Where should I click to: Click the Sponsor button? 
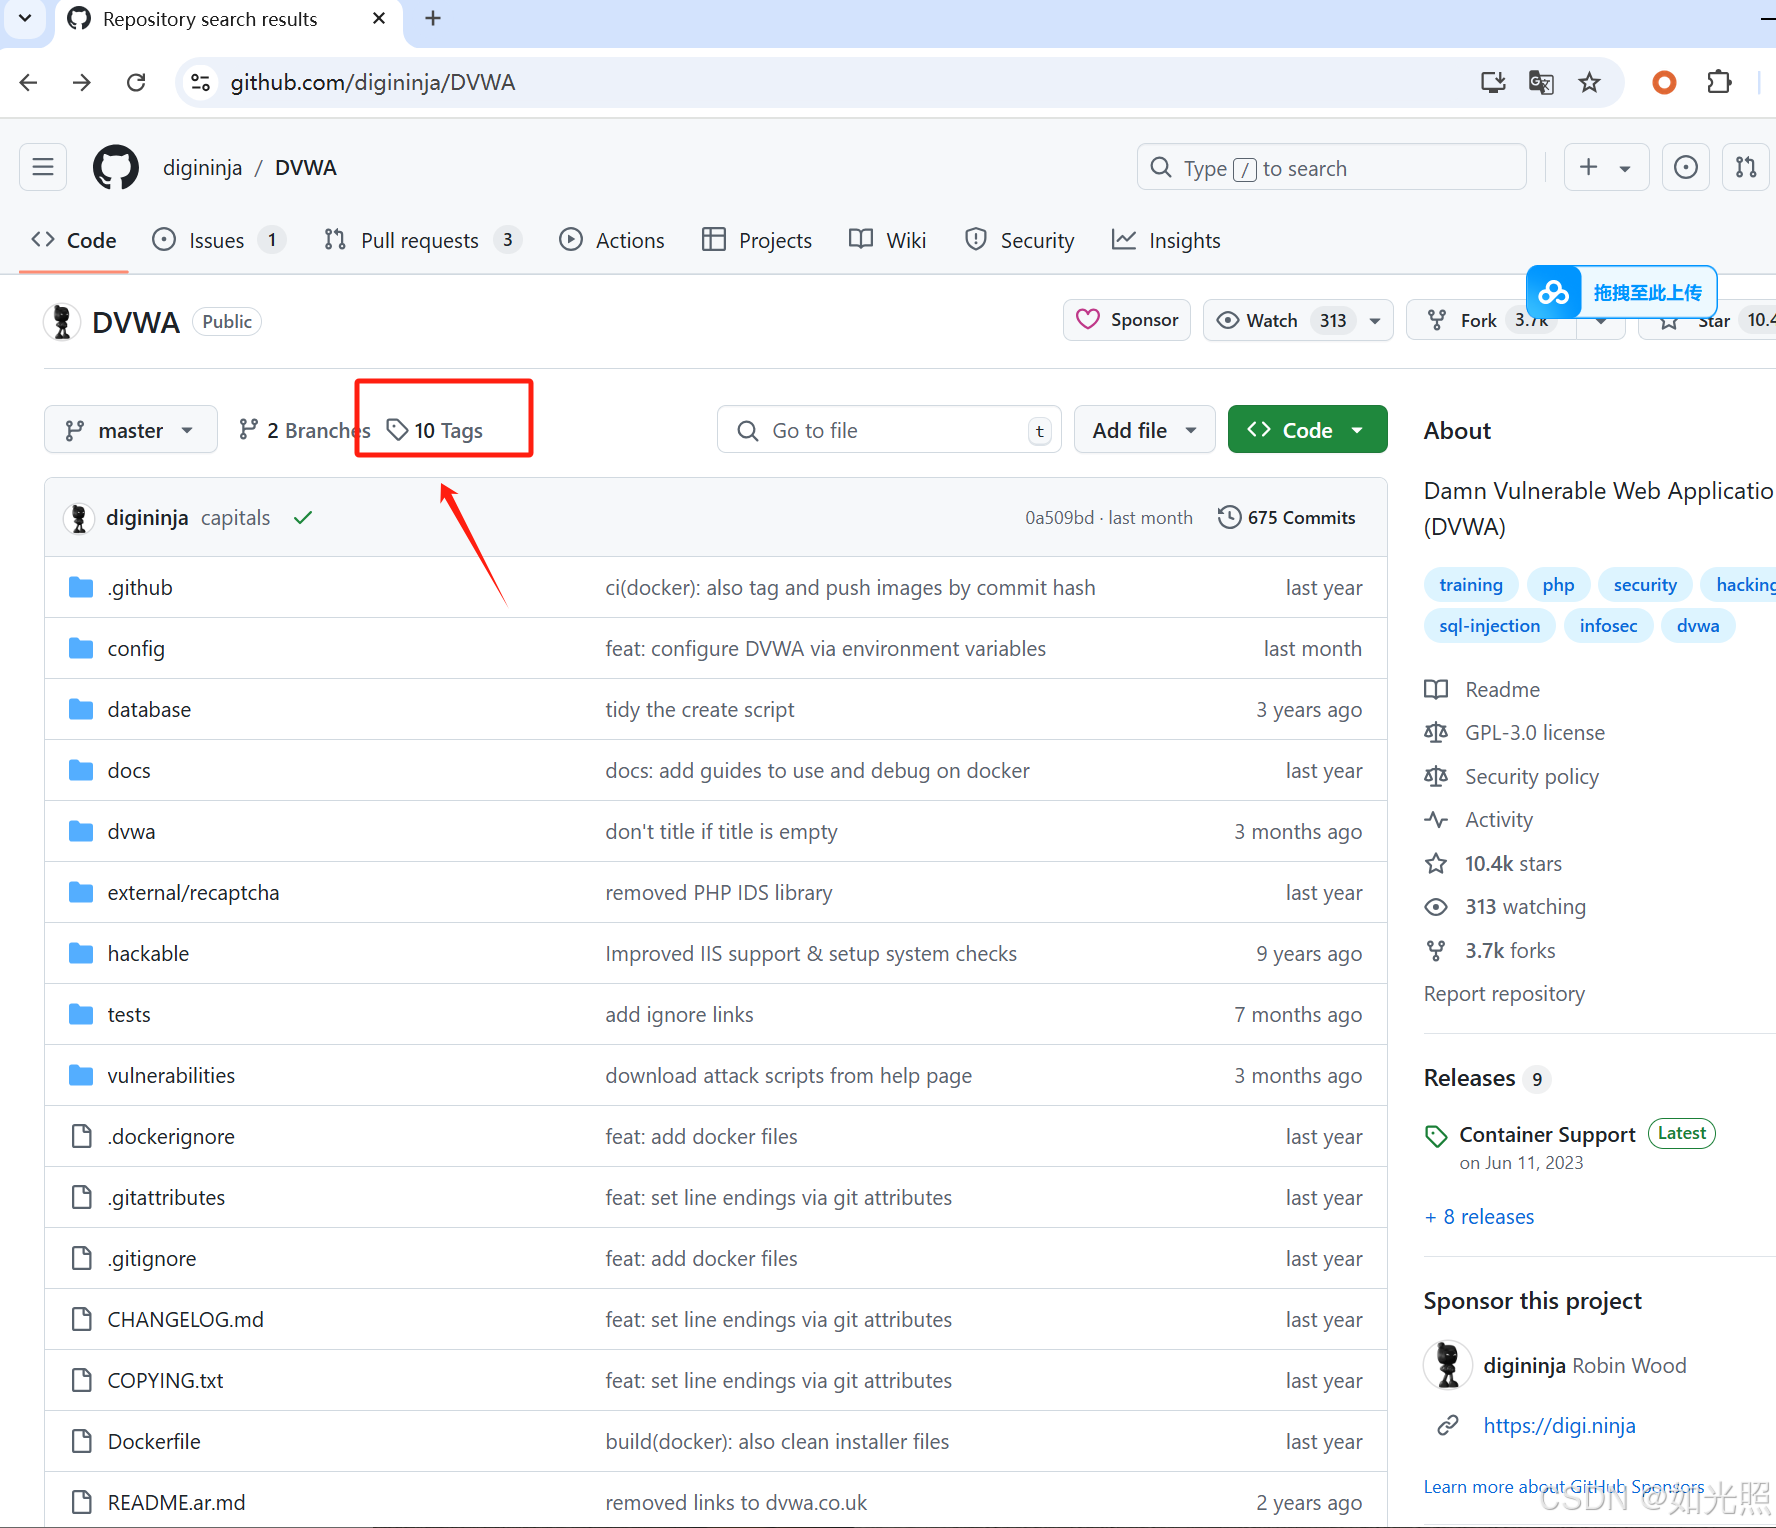click(x=1127, y=320)
